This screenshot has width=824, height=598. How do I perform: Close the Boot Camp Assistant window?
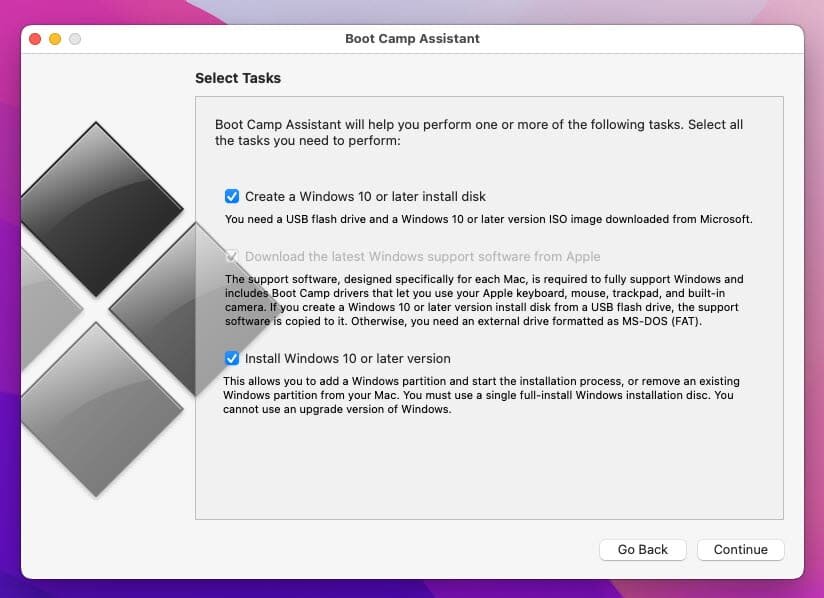(35, 39)
